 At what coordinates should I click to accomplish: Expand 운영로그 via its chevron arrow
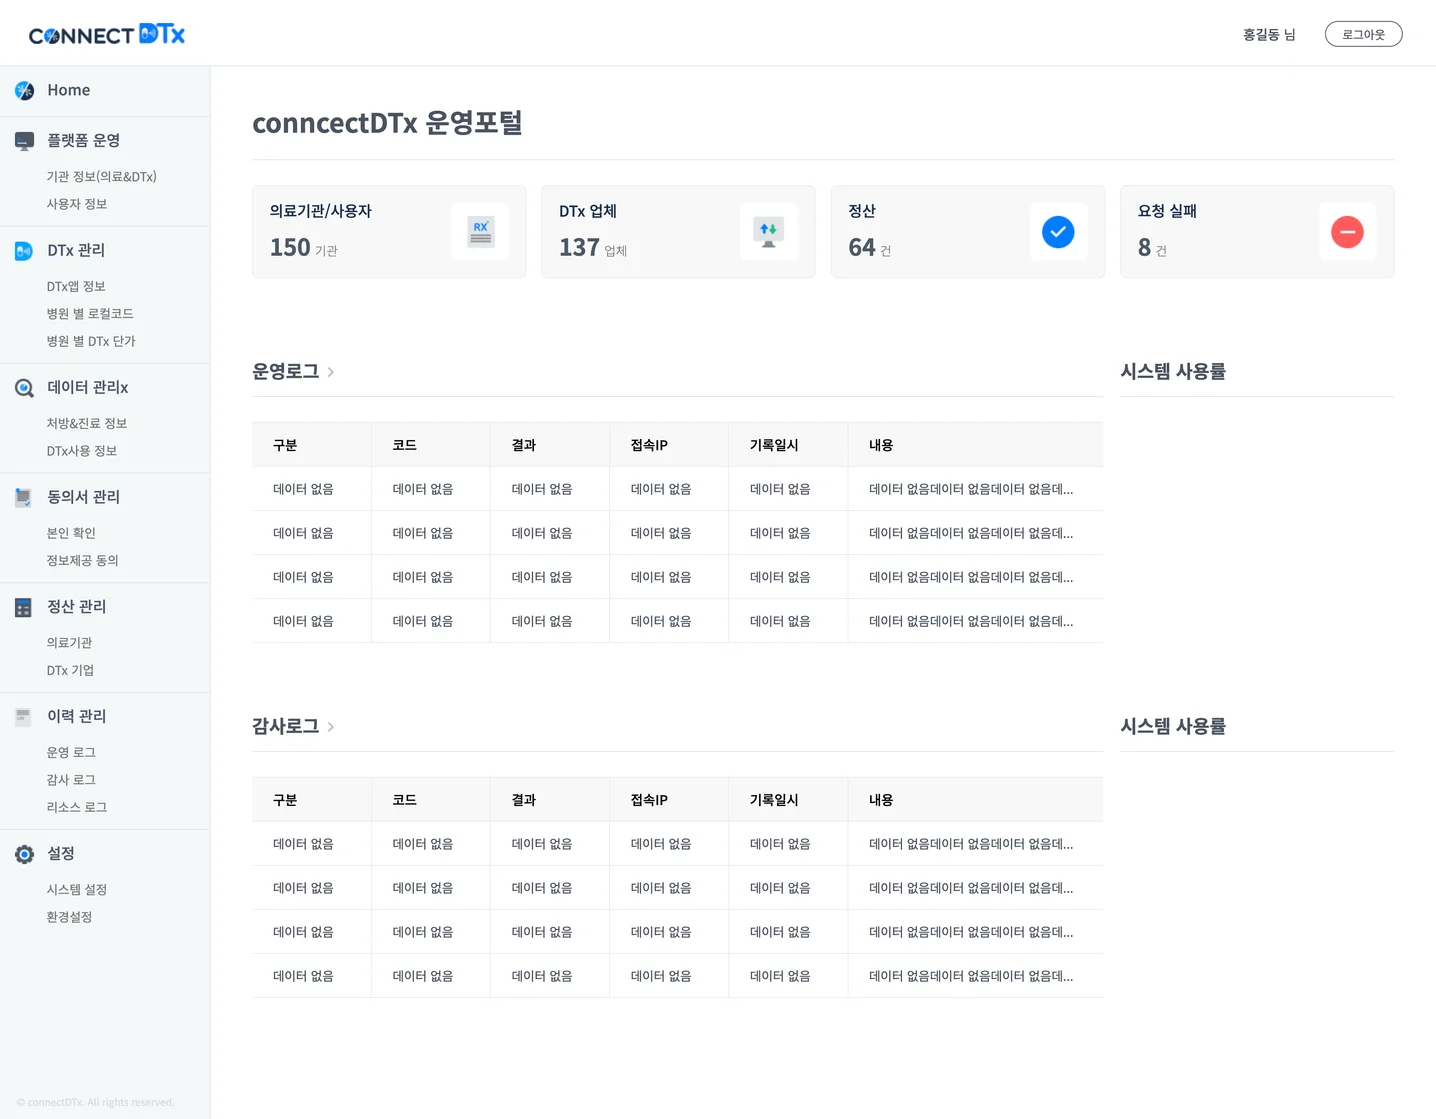pos(331,372)
